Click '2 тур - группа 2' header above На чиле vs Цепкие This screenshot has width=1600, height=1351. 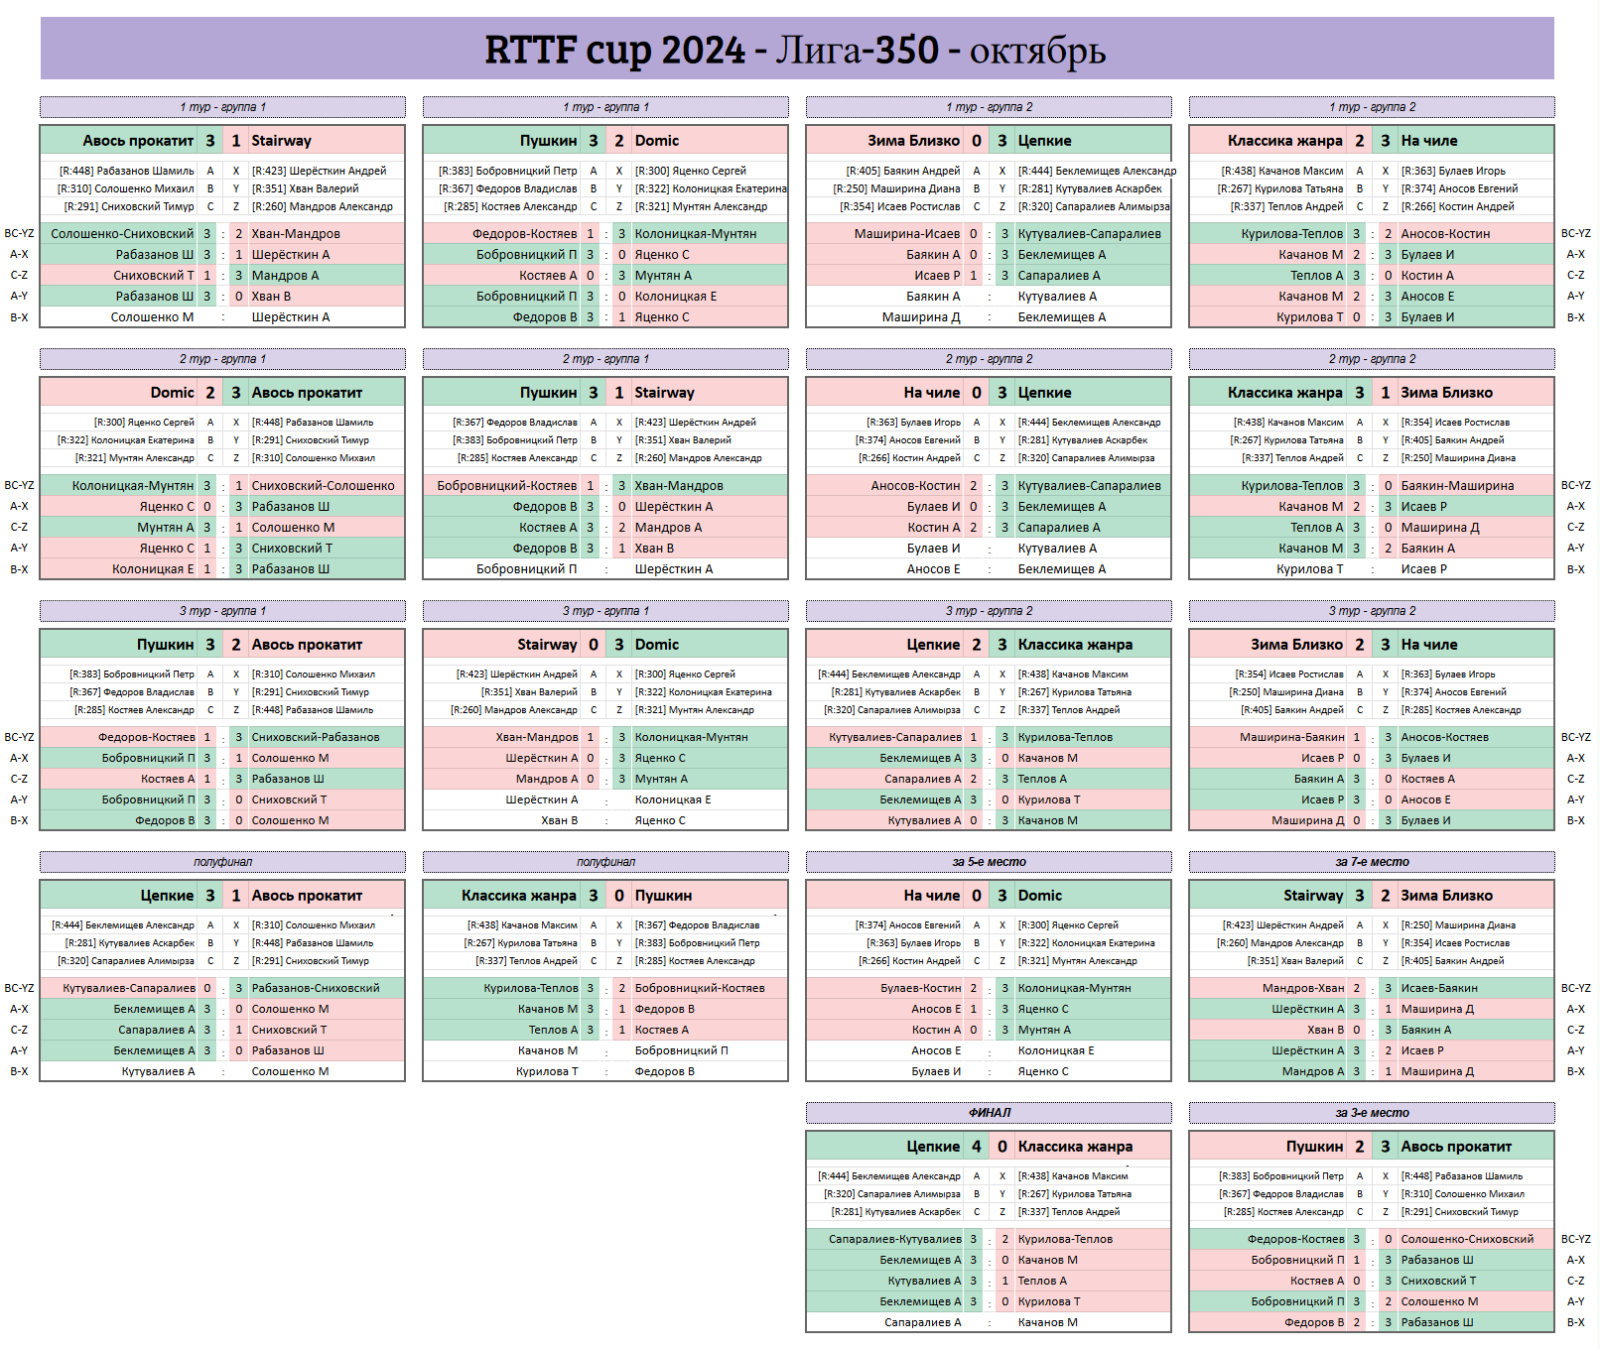click(988, 359)
